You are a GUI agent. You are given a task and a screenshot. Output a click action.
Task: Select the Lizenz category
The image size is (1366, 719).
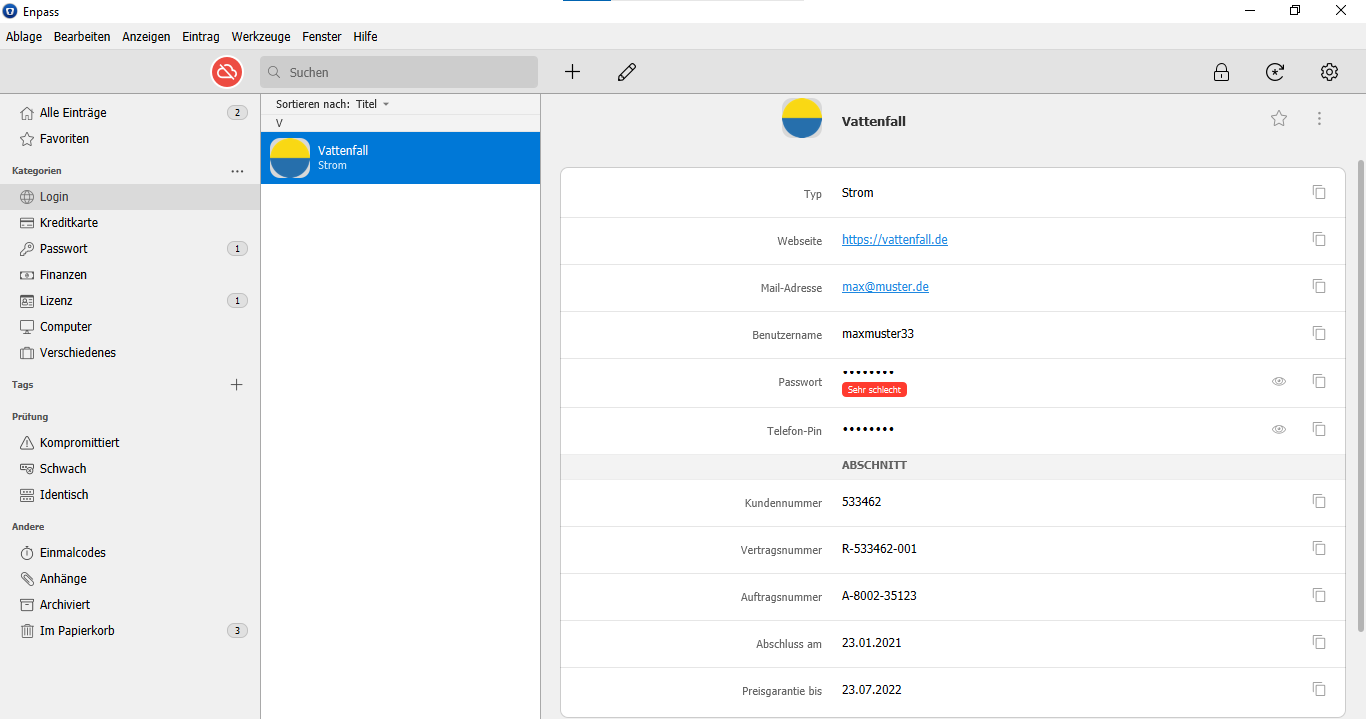pyautogui.click(x=130, y=301)
